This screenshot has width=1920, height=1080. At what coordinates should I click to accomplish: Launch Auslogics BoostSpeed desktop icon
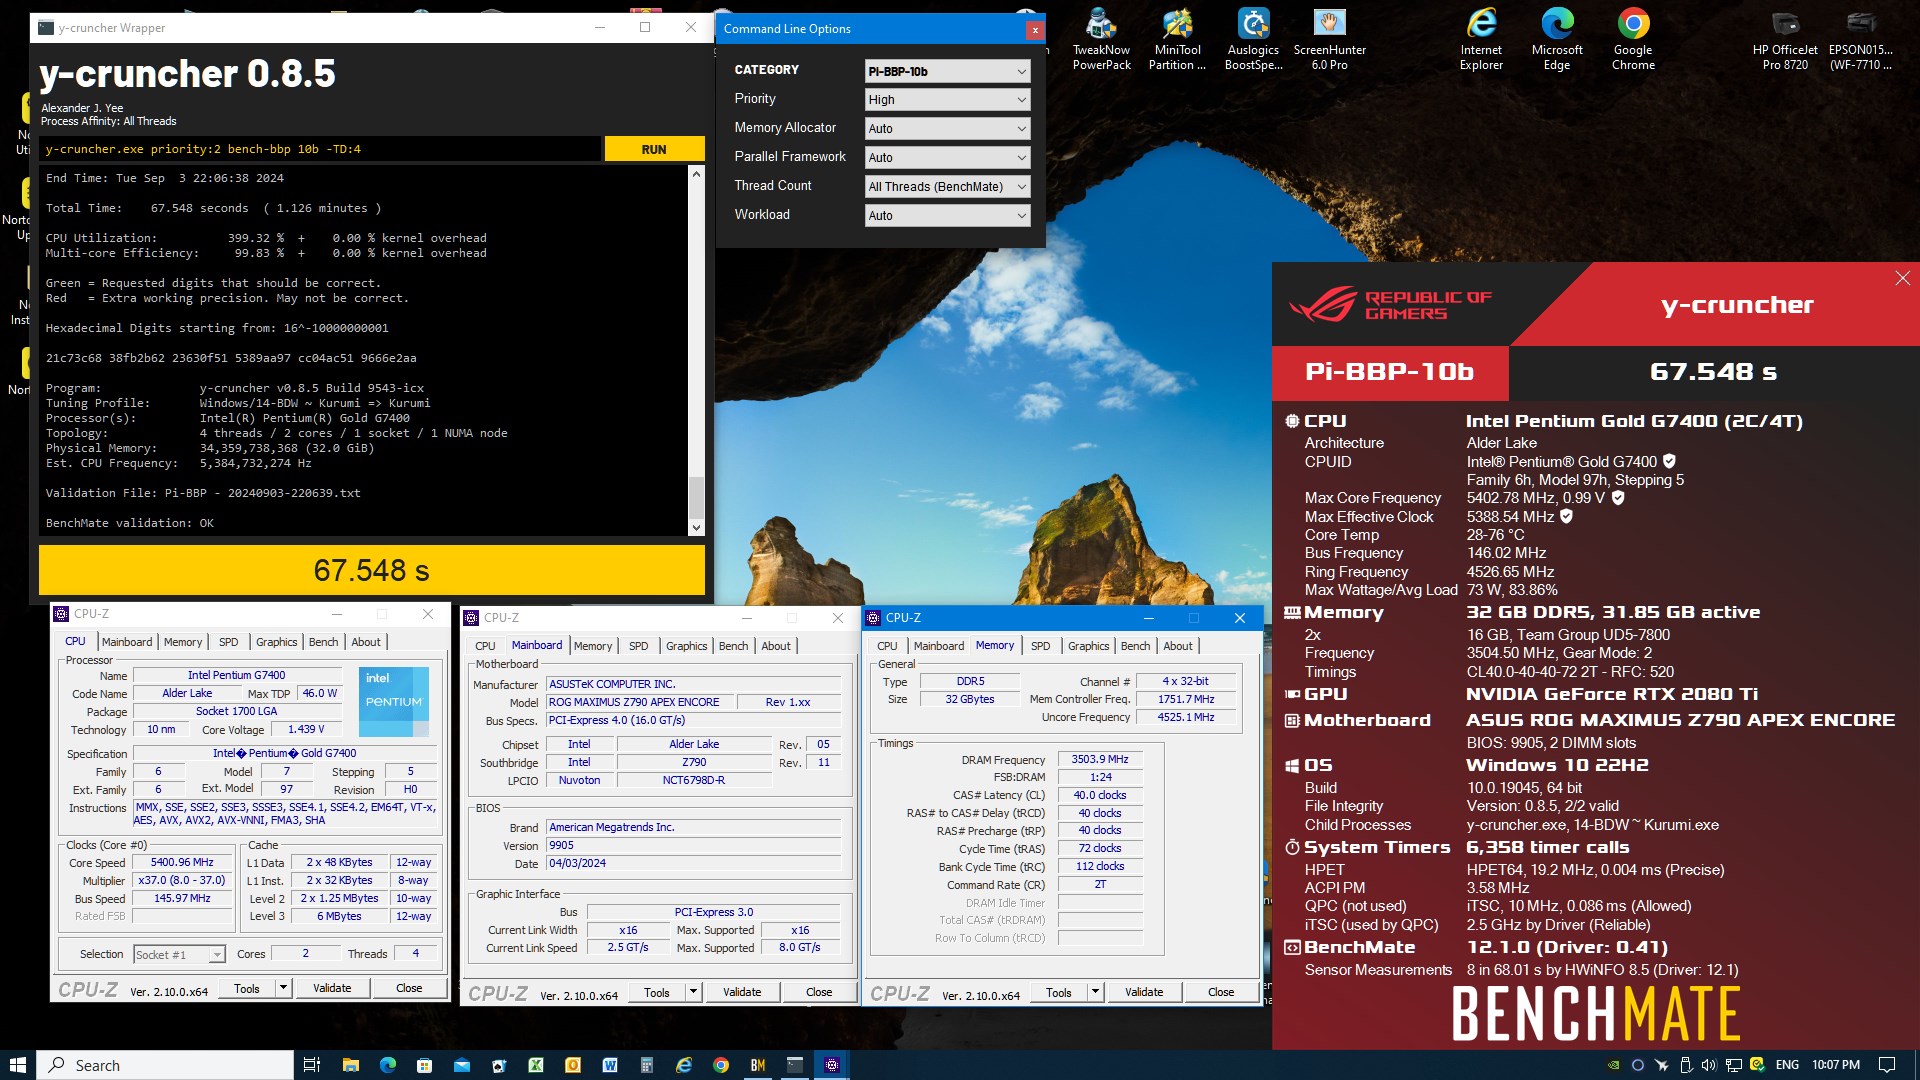click(x=1253, y=40)
